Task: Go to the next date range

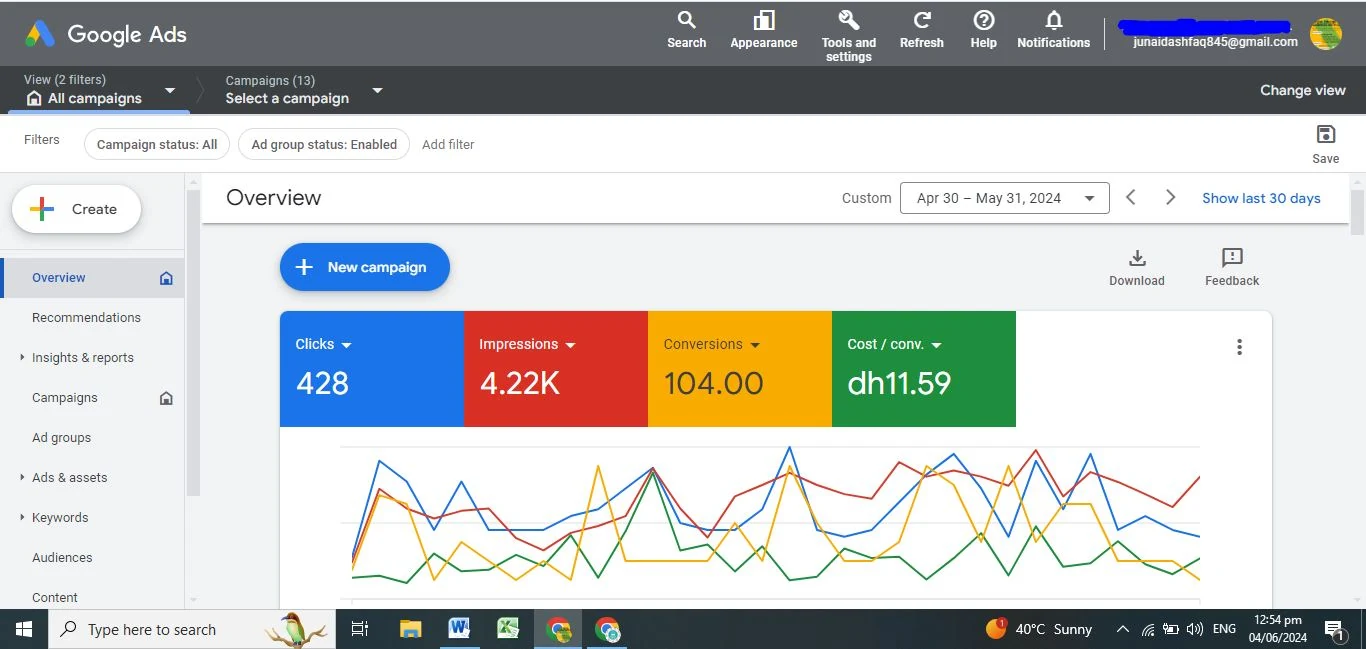Action: coord(1170,198)
